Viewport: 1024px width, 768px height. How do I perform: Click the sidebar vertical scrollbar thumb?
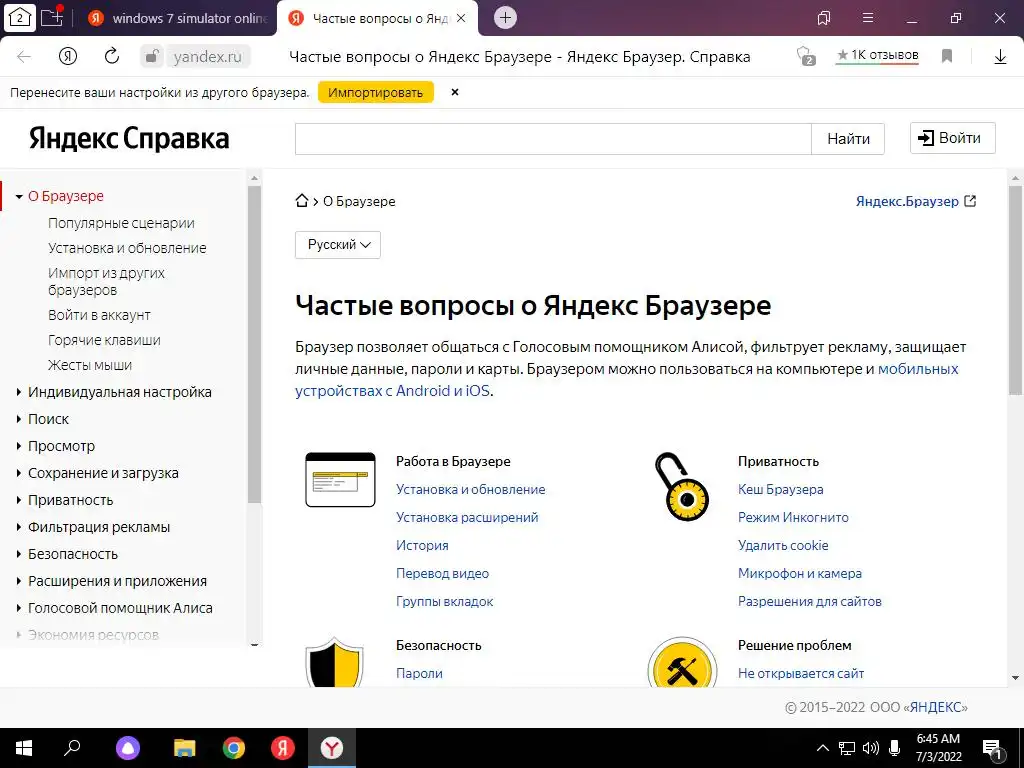255,344
